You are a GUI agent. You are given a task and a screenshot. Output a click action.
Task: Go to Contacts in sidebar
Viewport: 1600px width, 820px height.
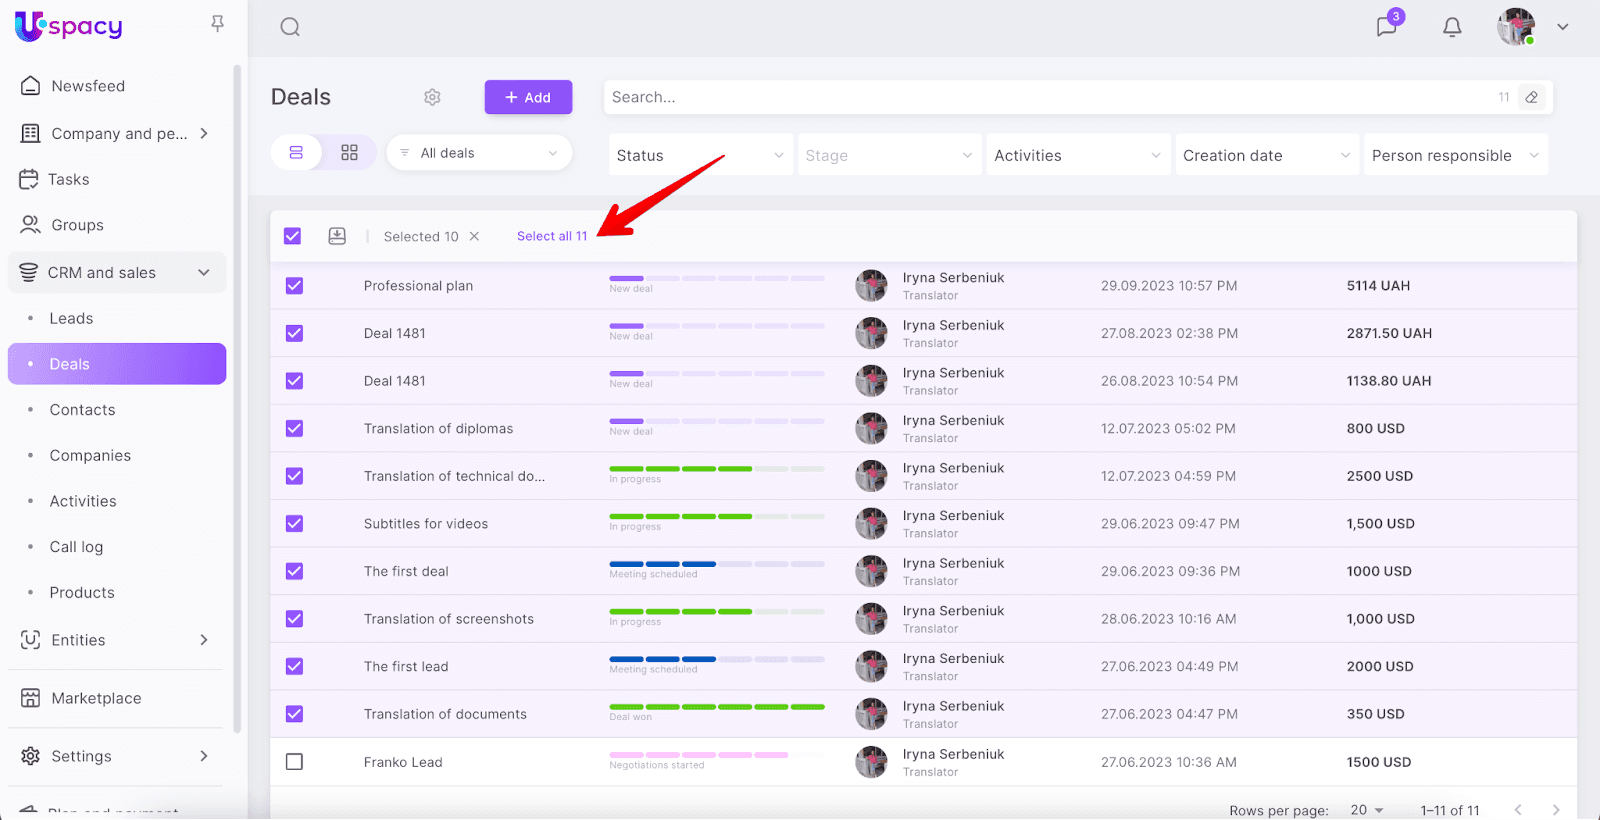coord(82,410)
